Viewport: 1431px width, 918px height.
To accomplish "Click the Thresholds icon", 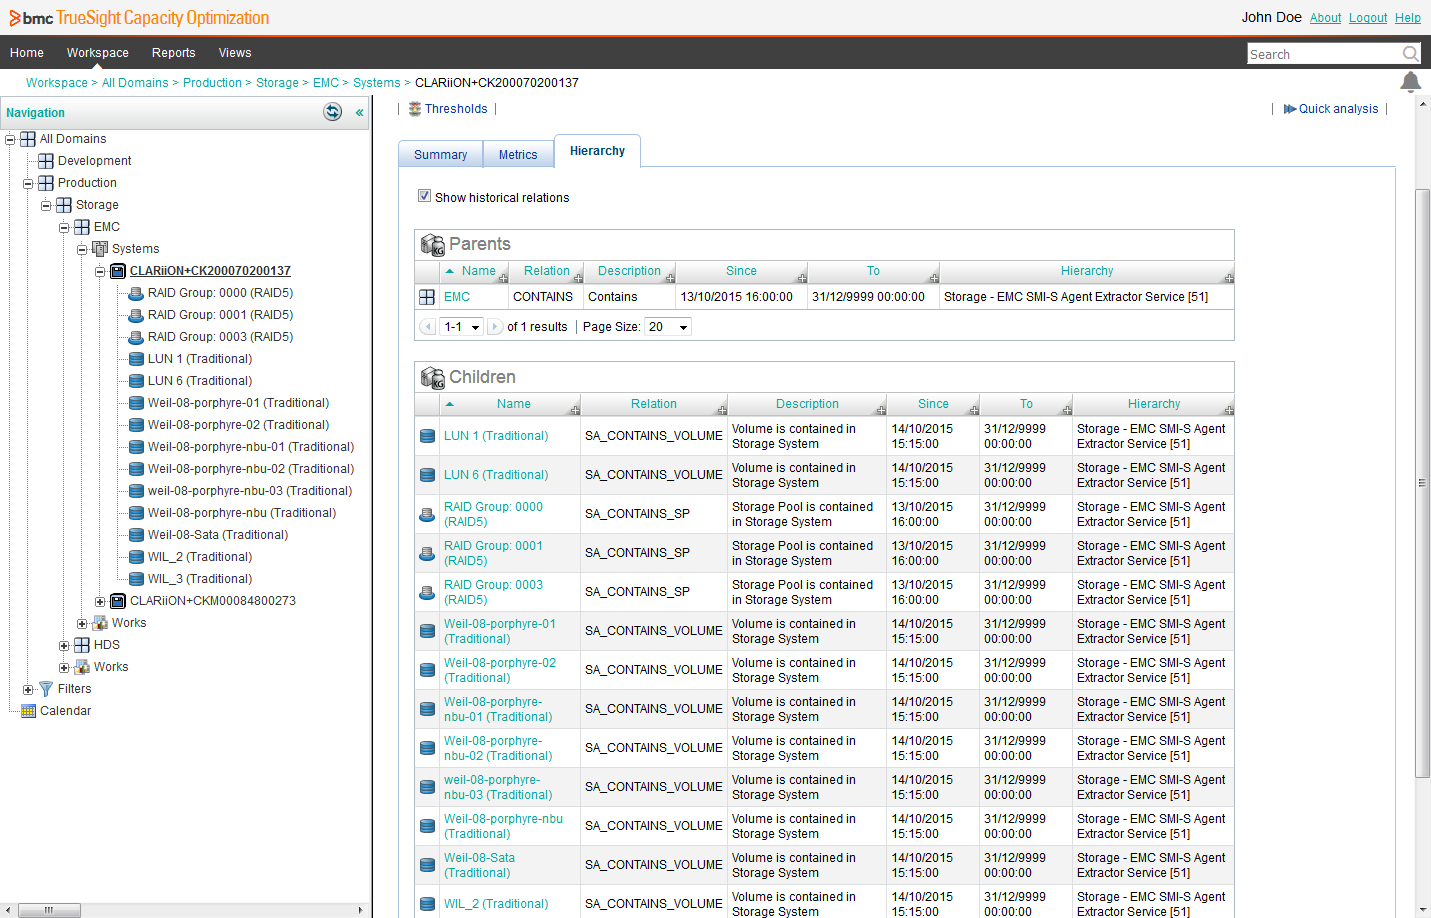I will 415,109.
